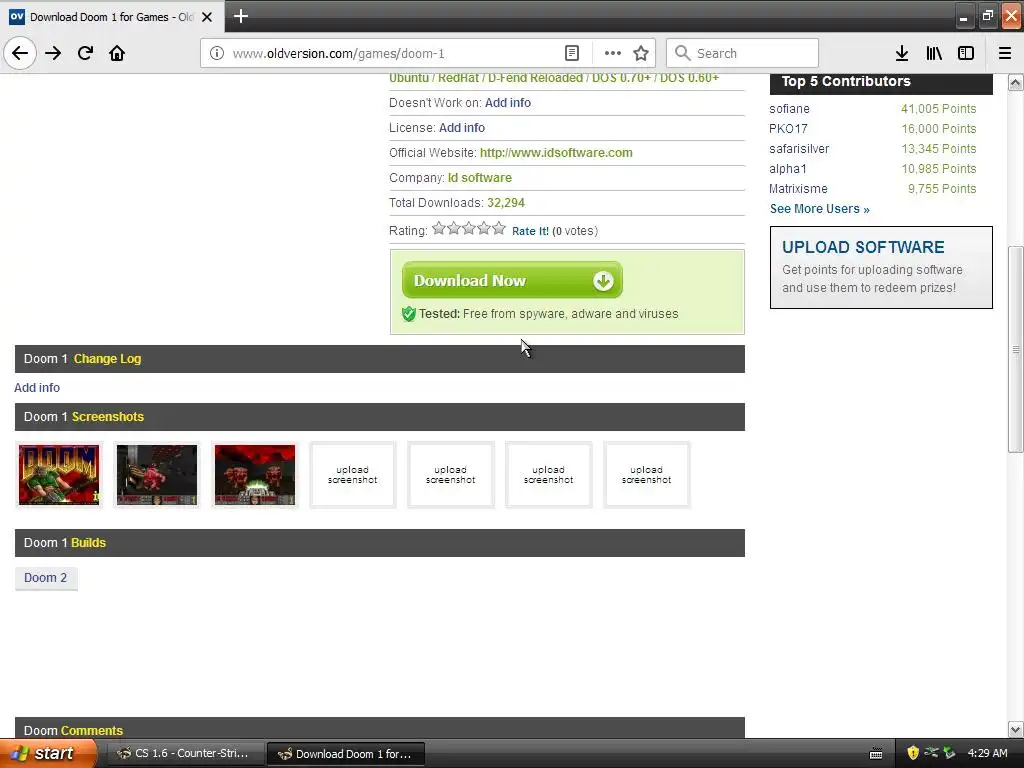The width and height of the screenshot is (1024, 768).
Task: Click the taskbar clock 4:29 AM
Action: tap(987, 754)
